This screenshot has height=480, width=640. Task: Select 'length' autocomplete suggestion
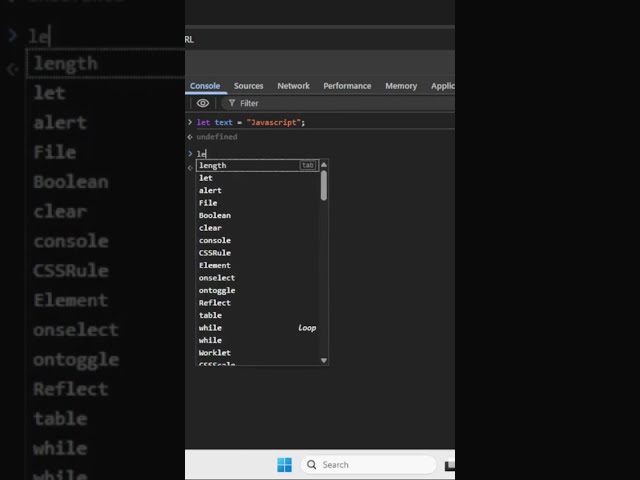(x=257, y=165)
